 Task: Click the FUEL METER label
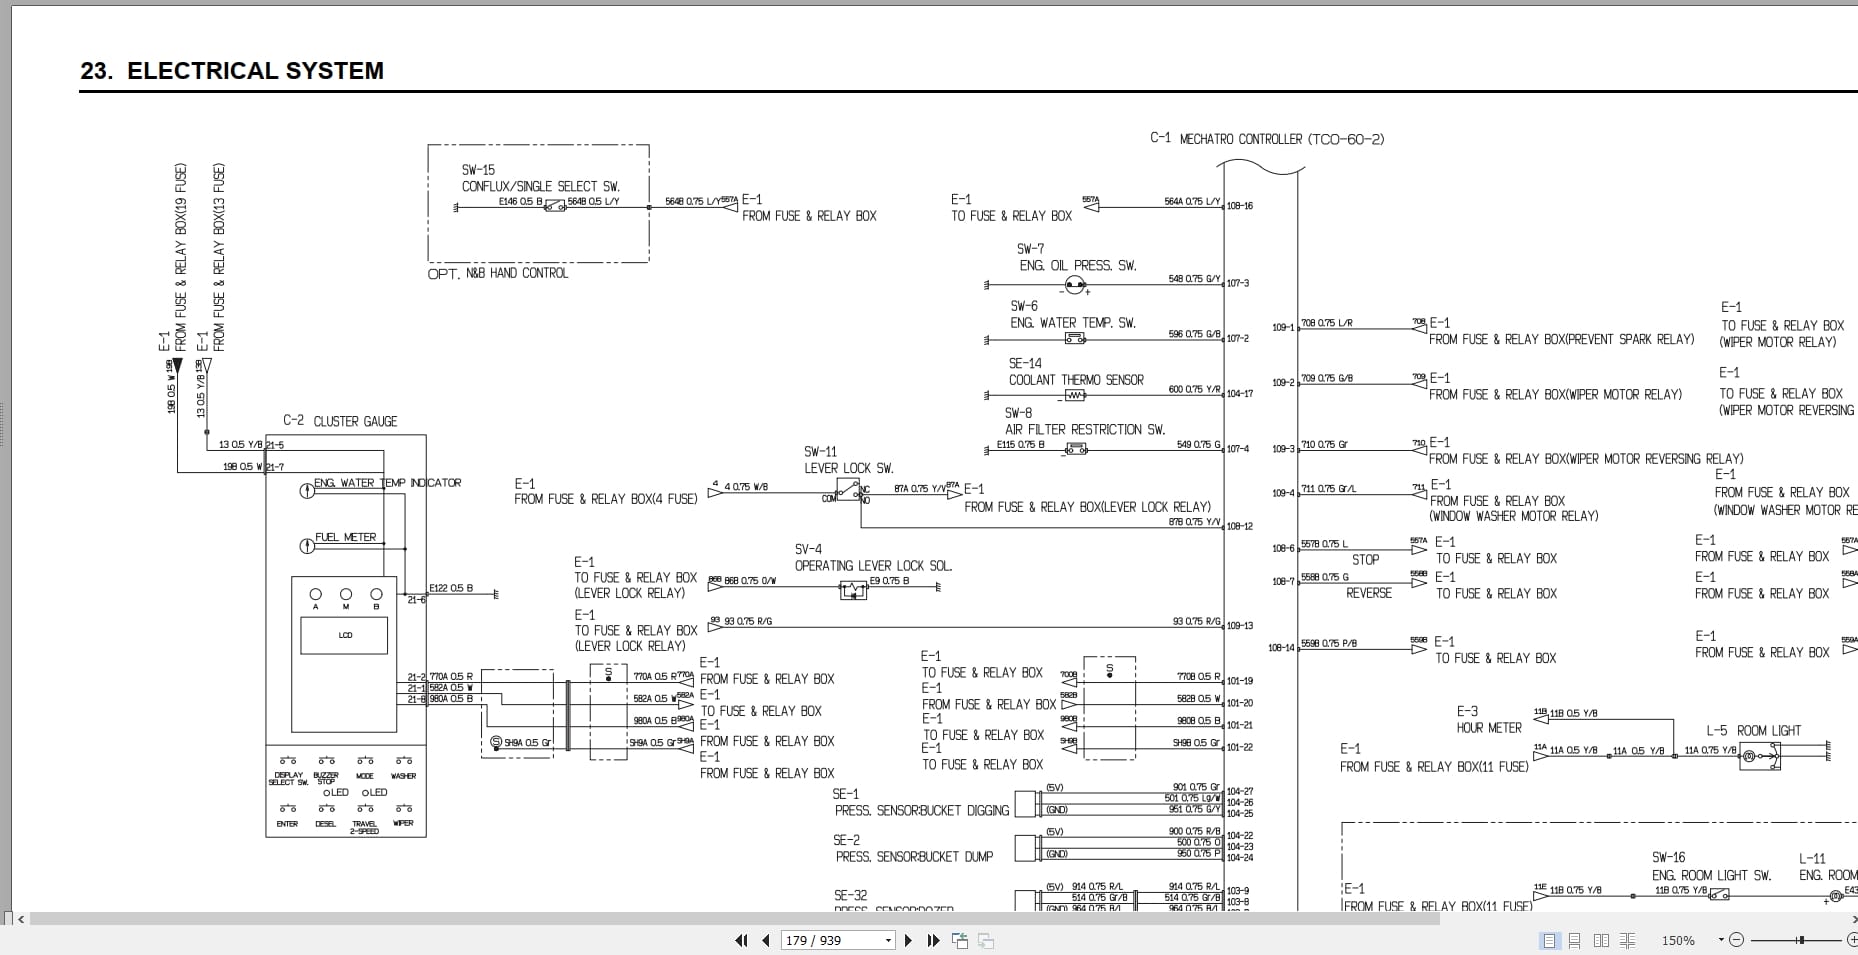pos(346,537)
